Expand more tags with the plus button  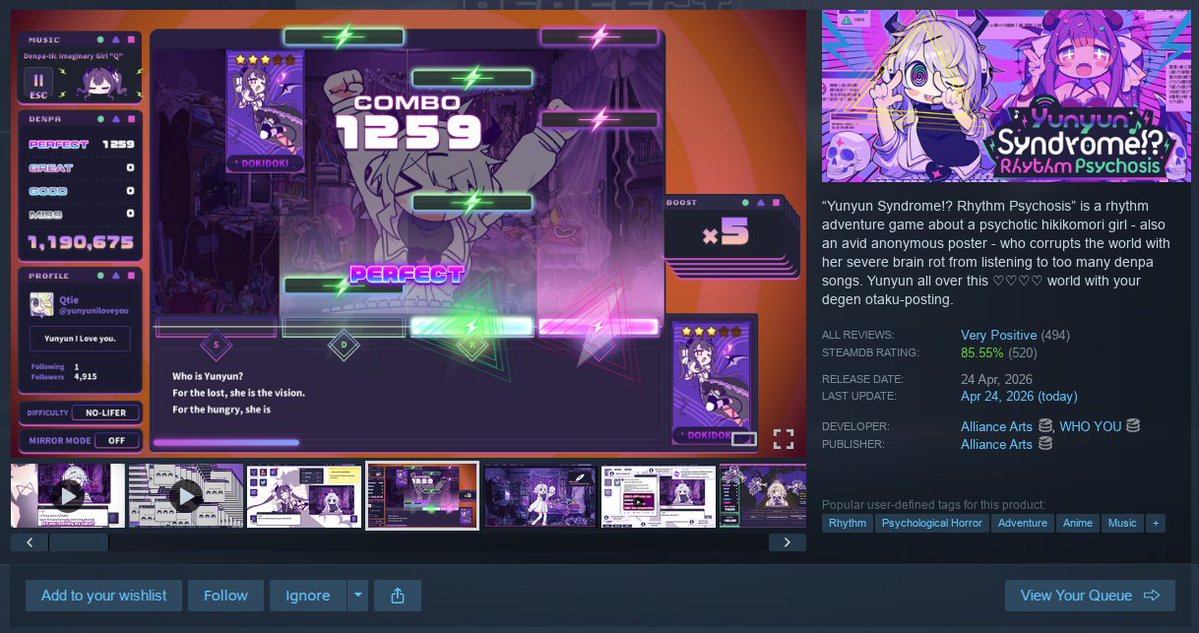(x=1155, y=523)
